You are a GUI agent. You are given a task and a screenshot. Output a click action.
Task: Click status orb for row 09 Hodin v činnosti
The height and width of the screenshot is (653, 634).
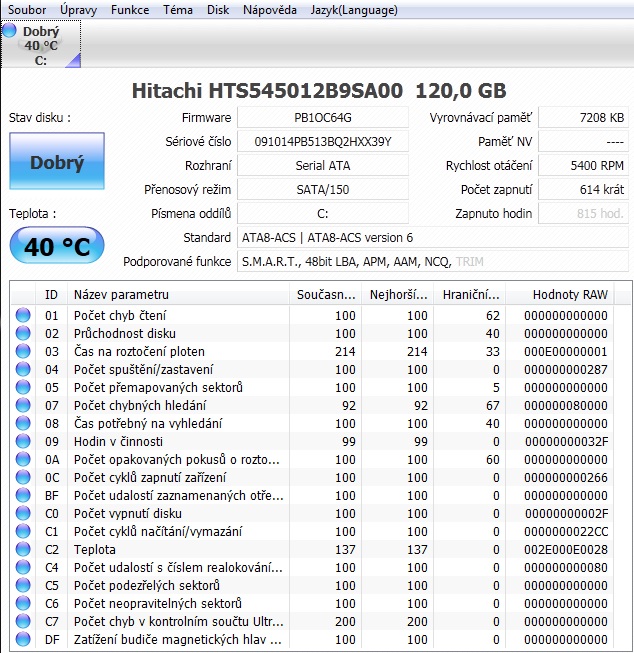pyautogui.click(x=23, y=441)
